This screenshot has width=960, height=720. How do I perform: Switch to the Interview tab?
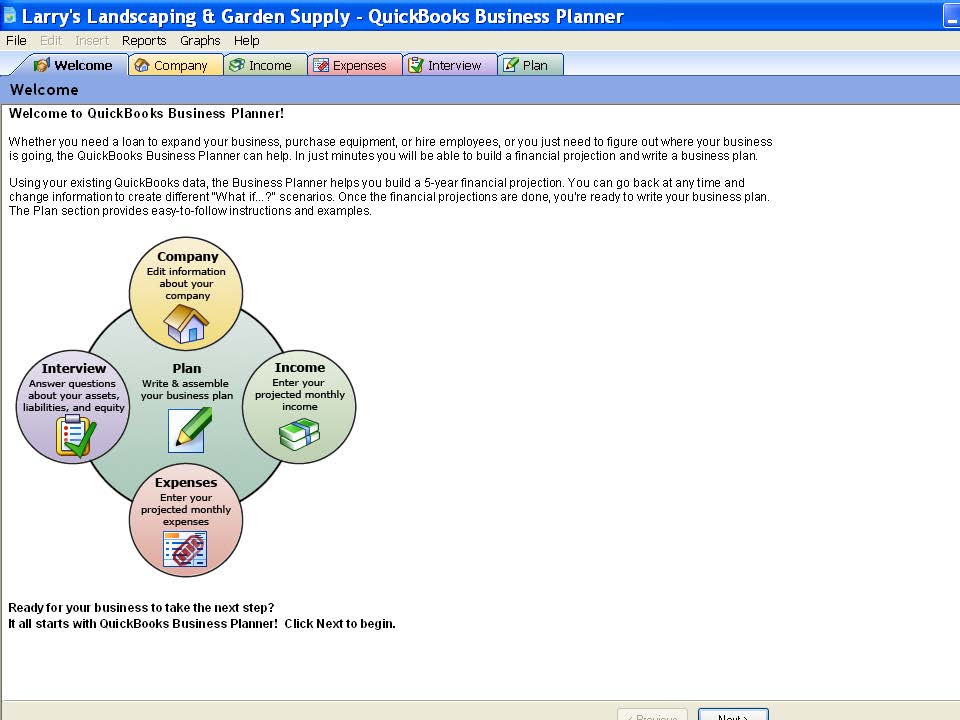pos(449,65)
